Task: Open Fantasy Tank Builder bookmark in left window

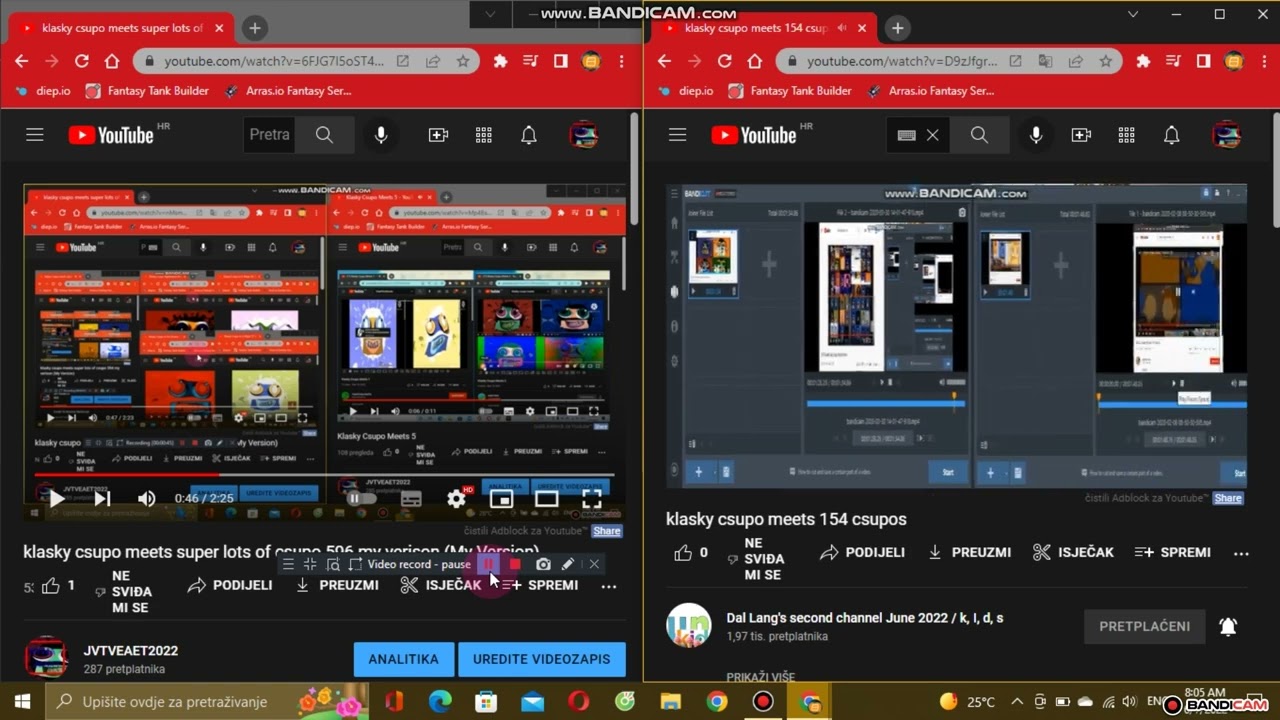Action: click(x=147, y=91)
